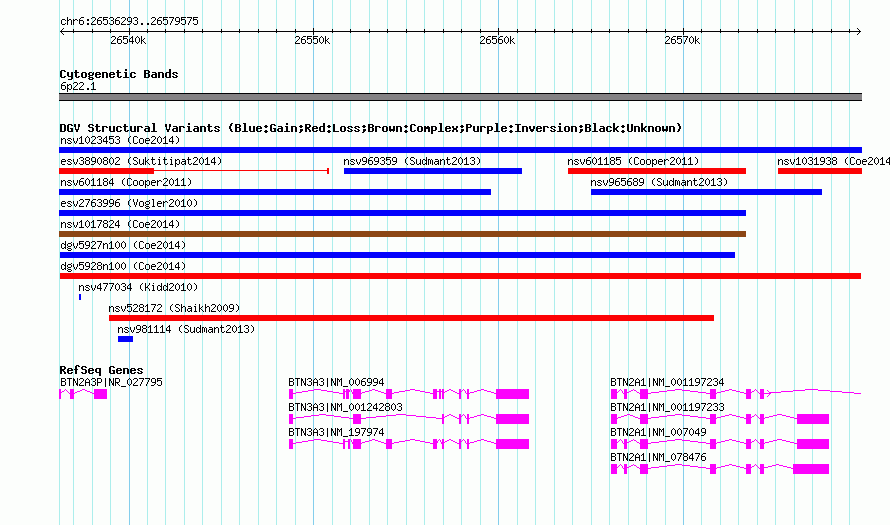This screenshot has height=525, width=890.
Task: Select the dgv5927n100 (Coe2014) blue bar
Action: (397, 255)
